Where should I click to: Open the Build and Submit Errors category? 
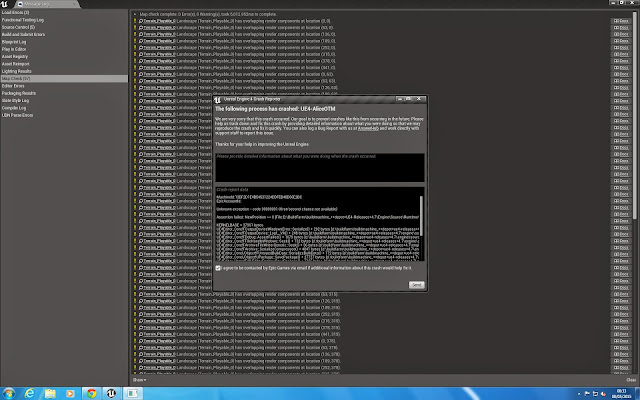click(x=23, y=35)
